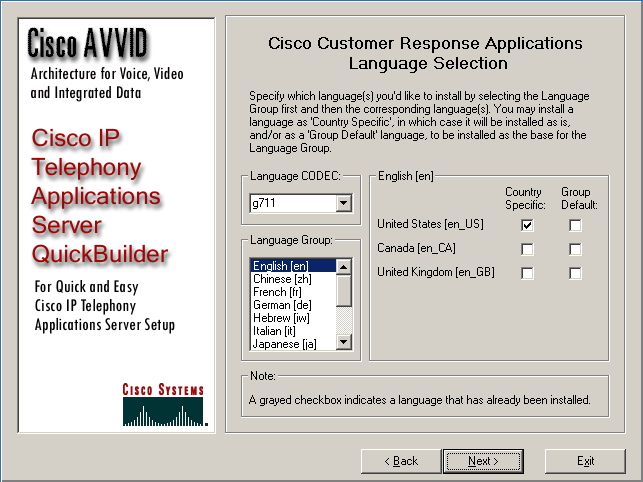Screen dimensions: 643x482
Task: Tick Country Specific for Canada
Action: tap(527, 249)
